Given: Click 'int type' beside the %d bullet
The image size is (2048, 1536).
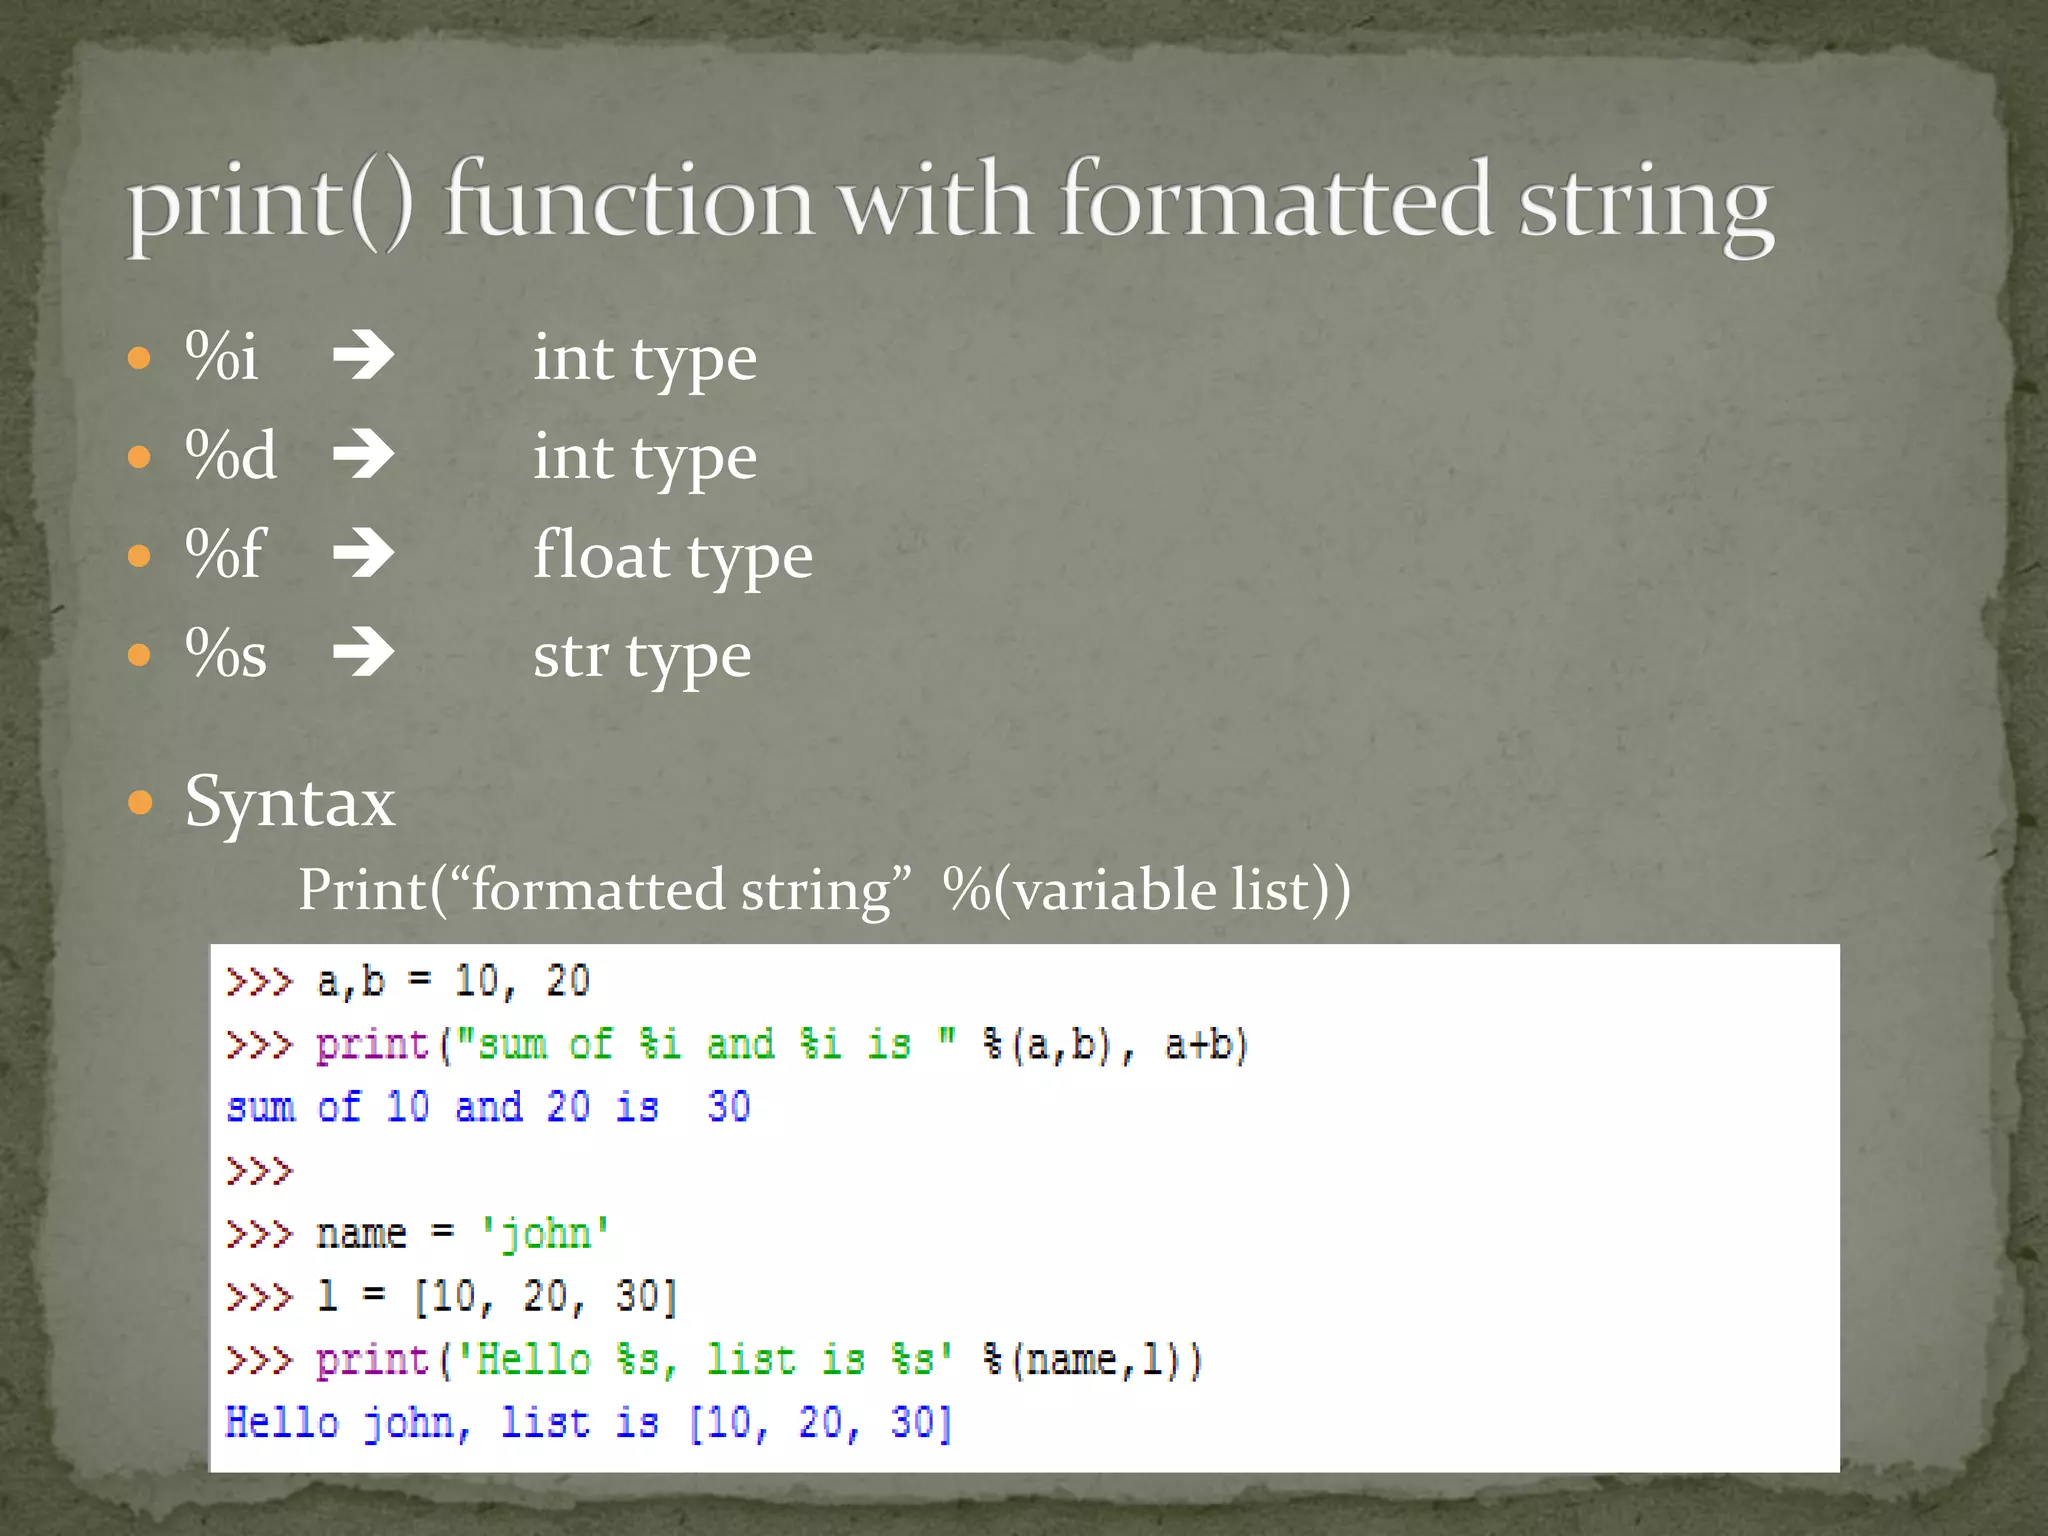Looking at the screenshot, I should pos(645,459).
